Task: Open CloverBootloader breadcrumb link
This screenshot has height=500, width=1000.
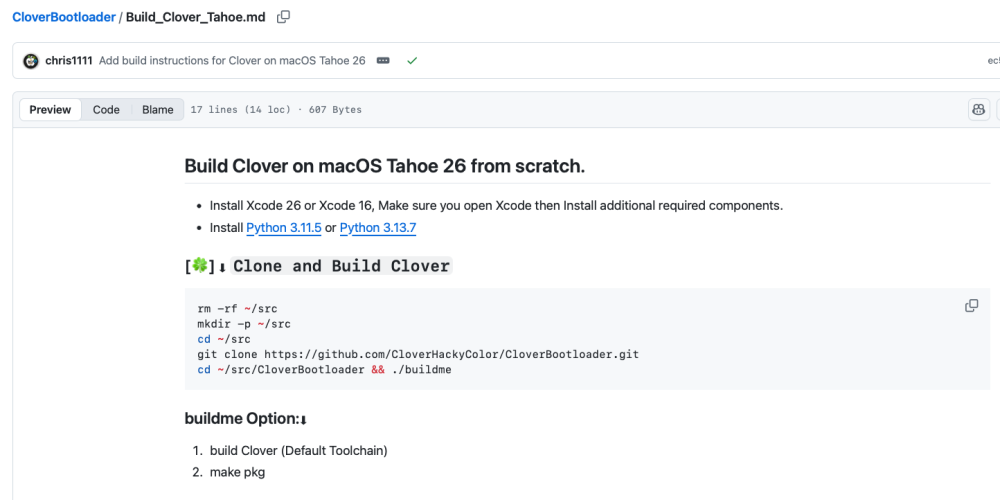Action: tap(64, 17)
